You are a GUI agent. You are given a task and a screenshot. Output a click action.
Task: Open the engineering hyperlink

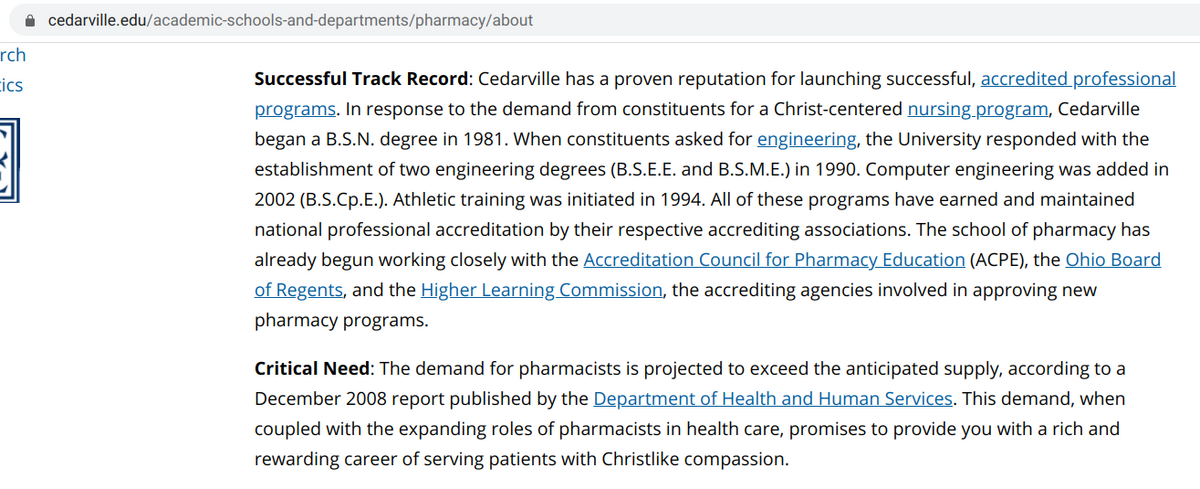coord(806,139)
